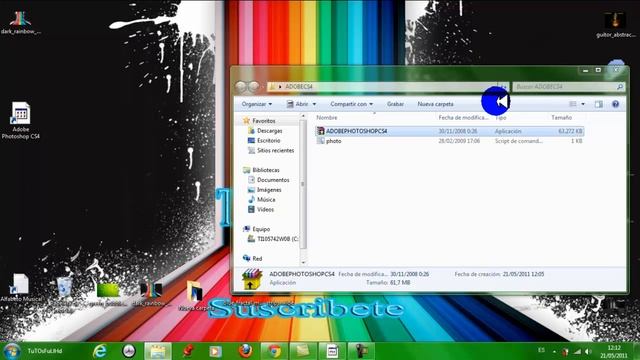Open the Música library

pos(266,200)
